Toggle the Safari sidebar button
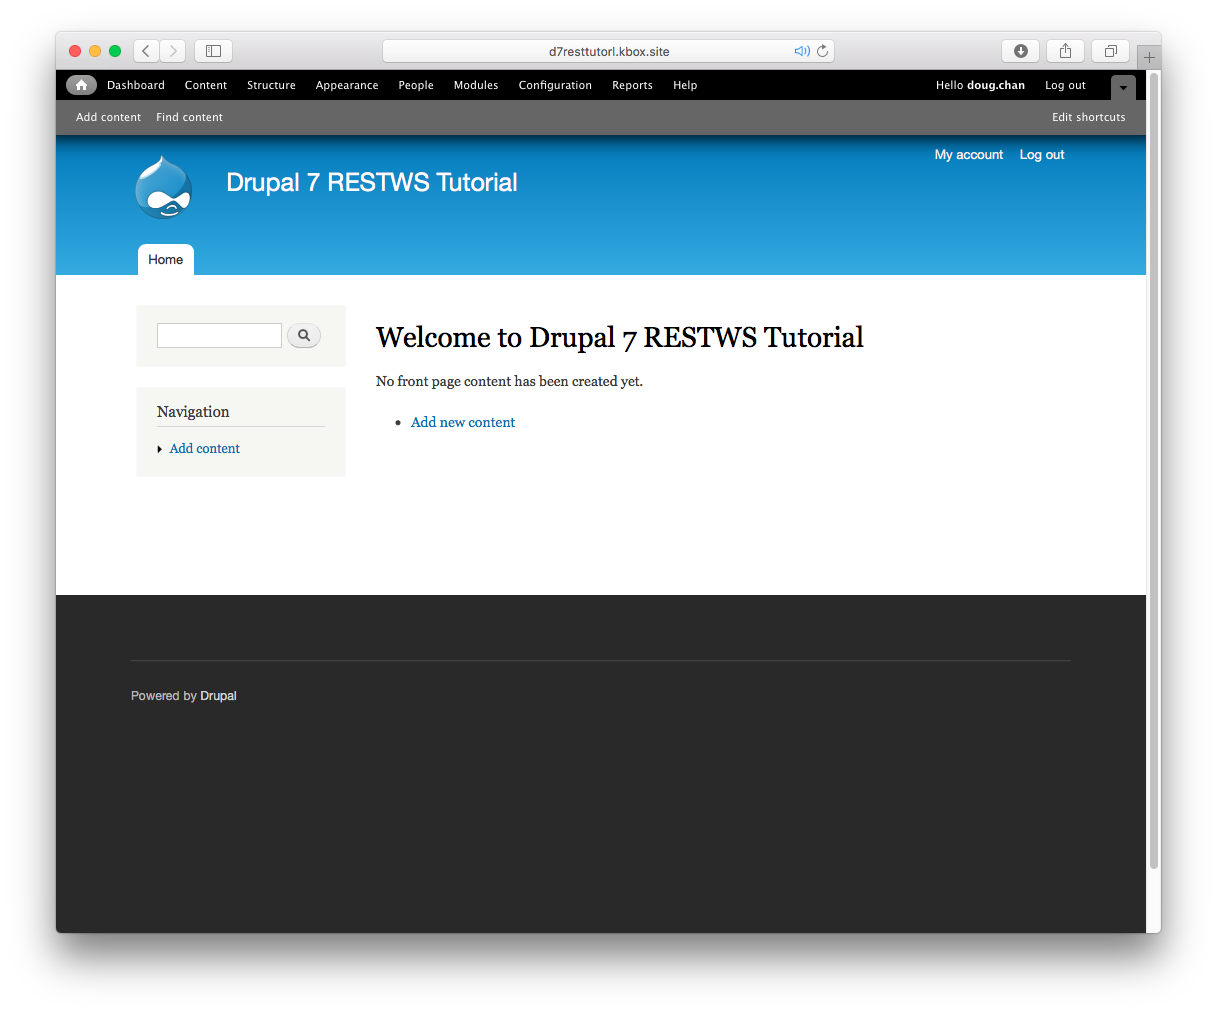Viewport: 1217px width, 1013px height. [213, 51]
